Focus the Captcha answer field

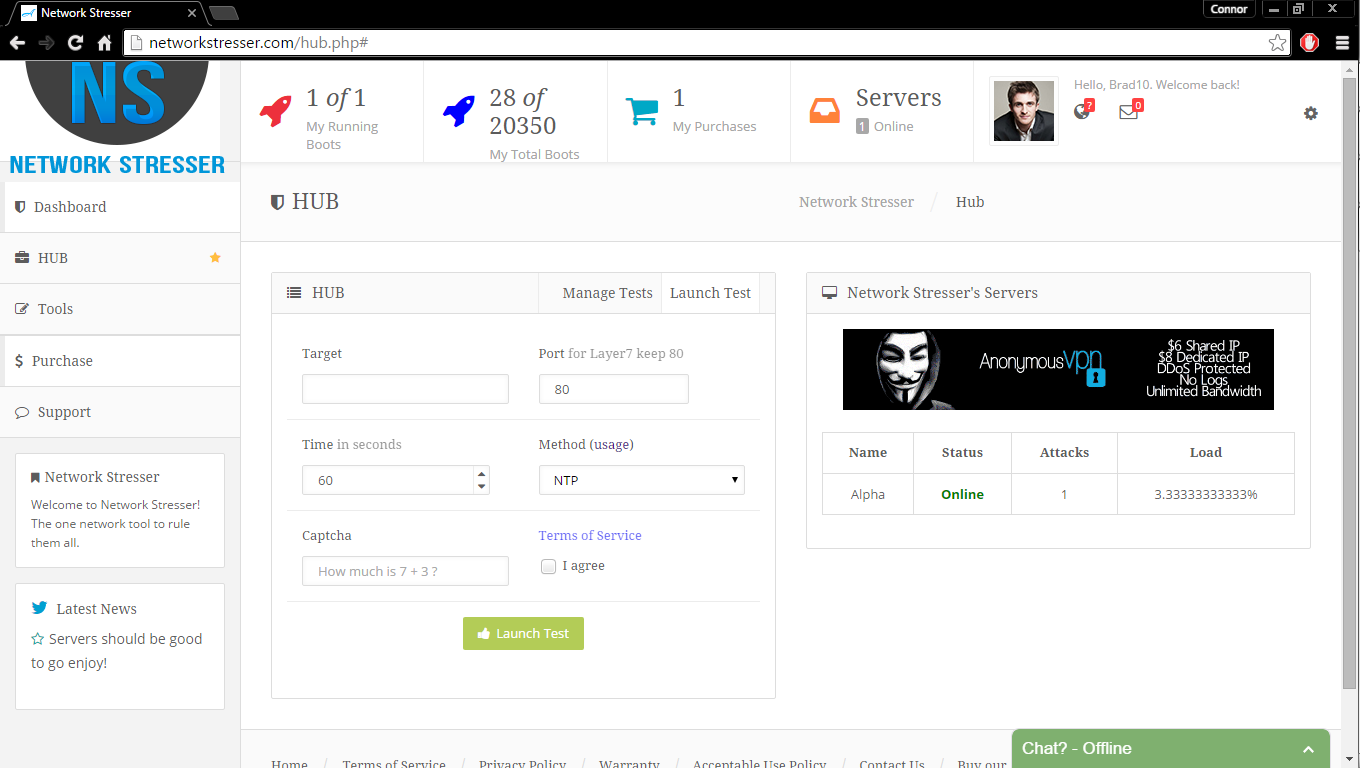pyautogui.click(x=405, y=571)
